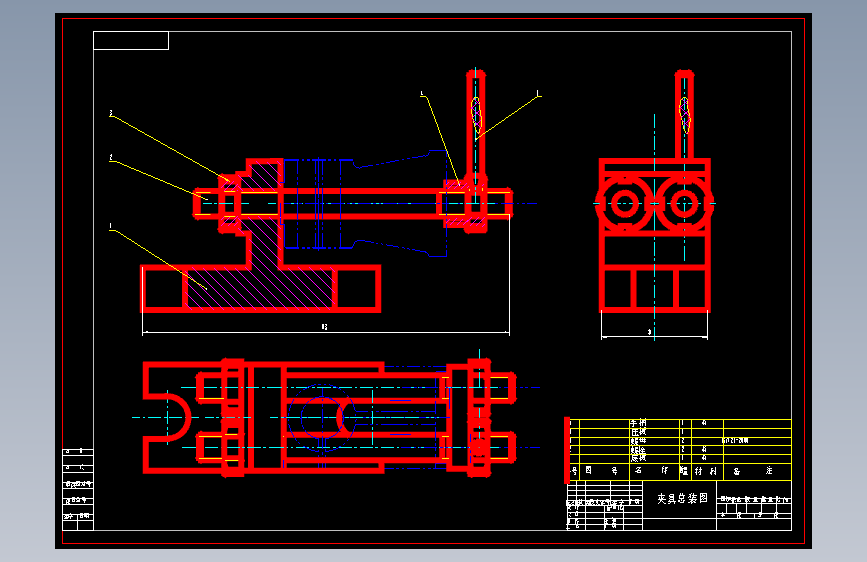Viewport: 867px width, 562px height.
Task: Click the "图号" column header in parts list
Action: click(602, 471)
